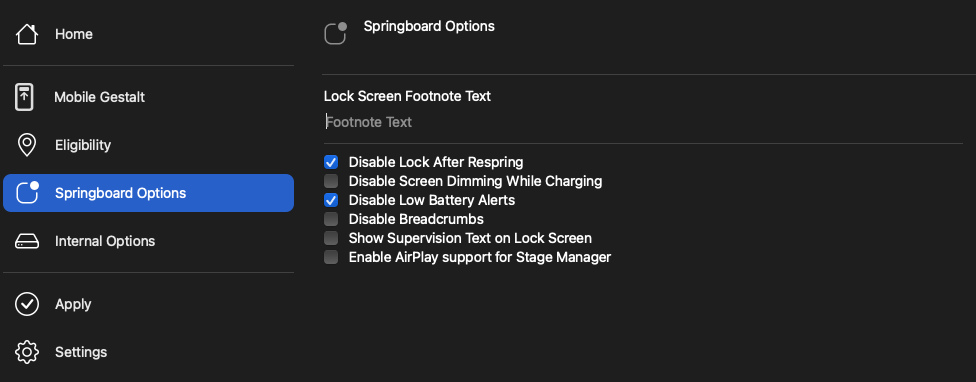976x382 pixels.
Task: Select the Mobile Gestalt phone icon
Action: coord(24,97)
